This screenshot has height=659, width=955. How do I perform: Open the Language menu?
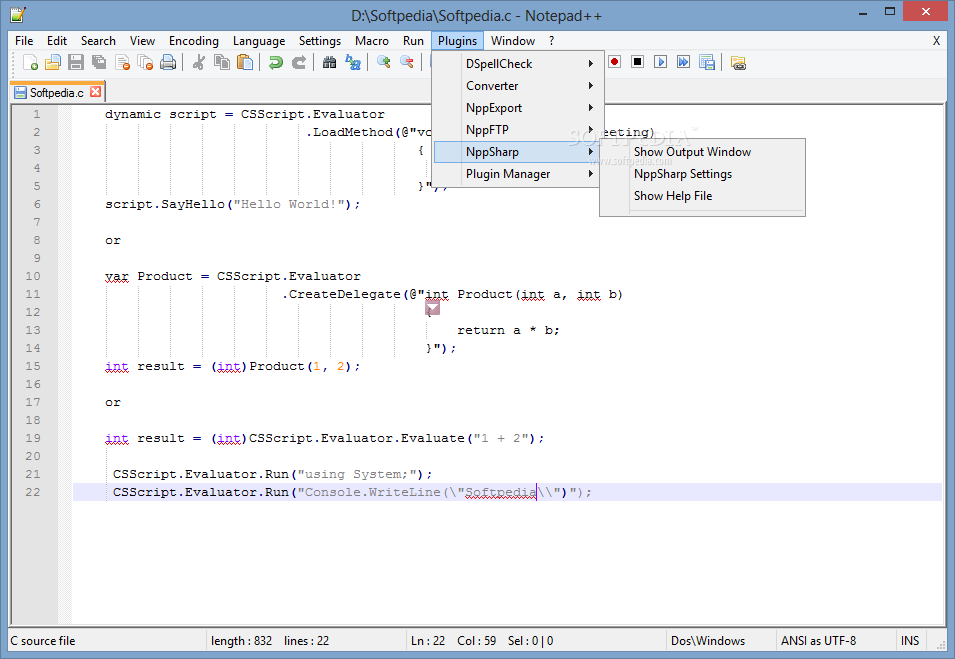(259, 41)
